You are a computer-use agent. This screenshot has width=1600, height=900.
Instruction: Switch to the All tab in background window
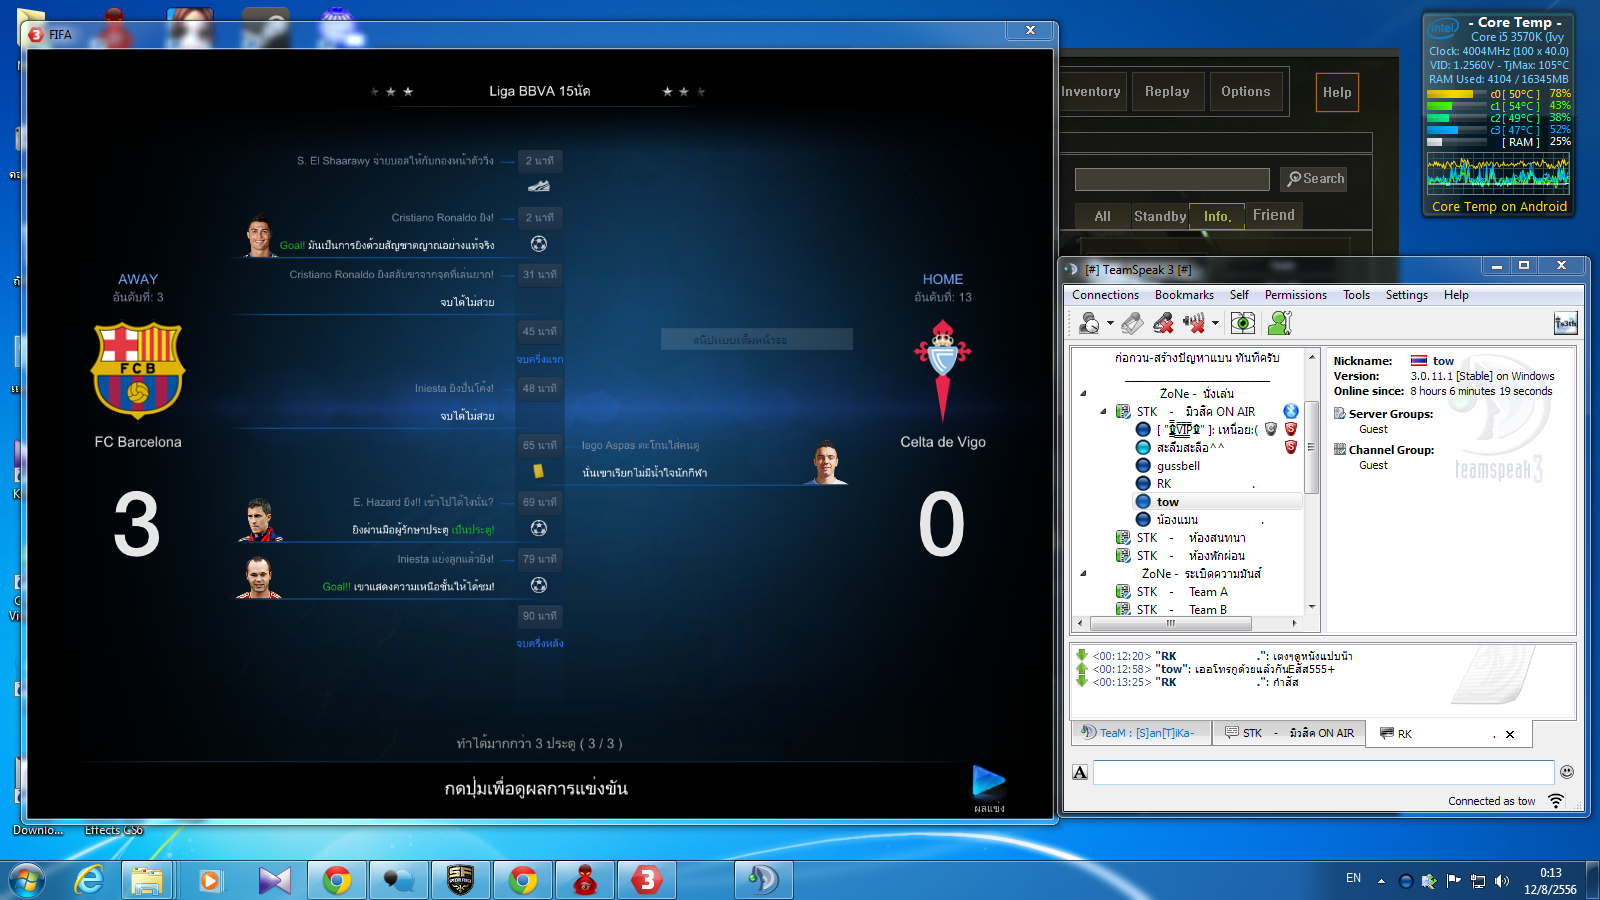point(1102,216)
